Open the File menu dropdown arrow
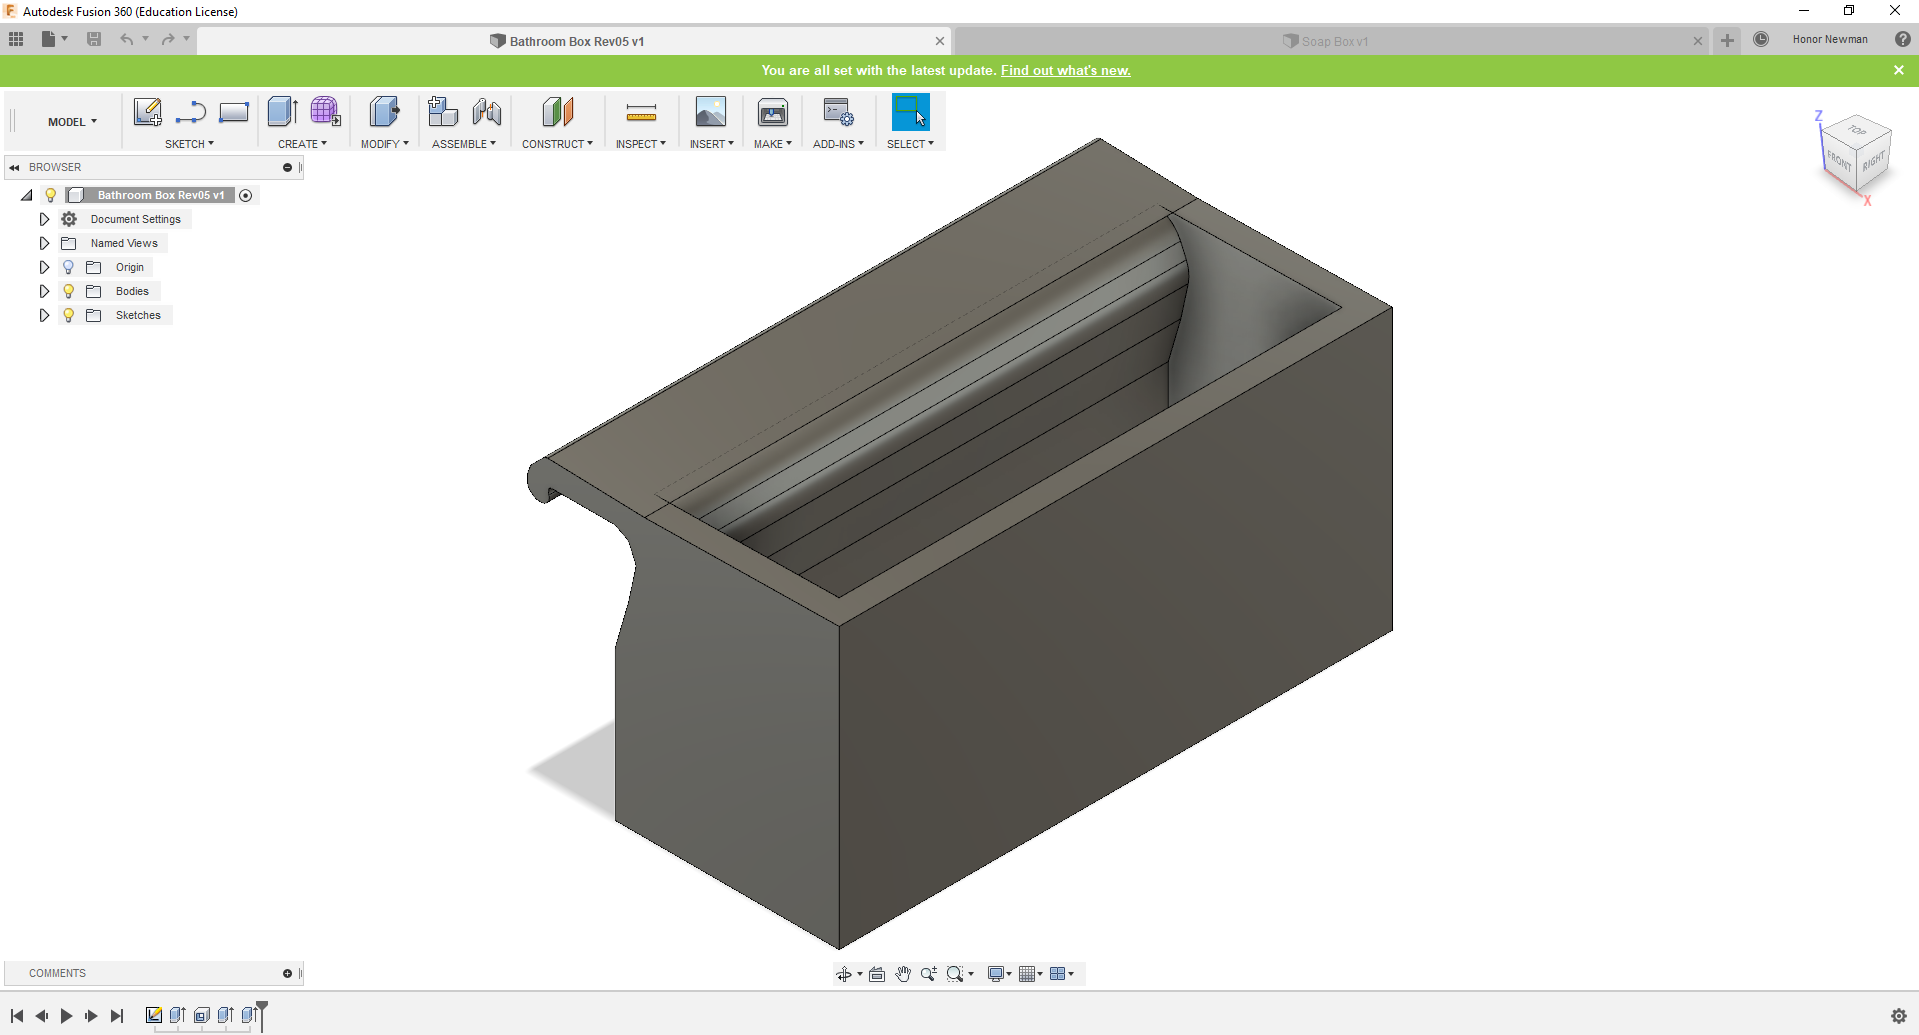This screenshot has height=1035, width=1919. [x=64, y=39]
